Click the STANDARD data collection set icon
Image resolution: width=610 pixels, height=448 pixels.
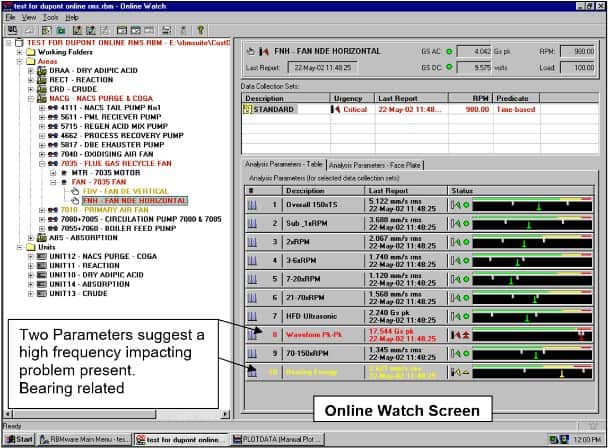[248, 109]
